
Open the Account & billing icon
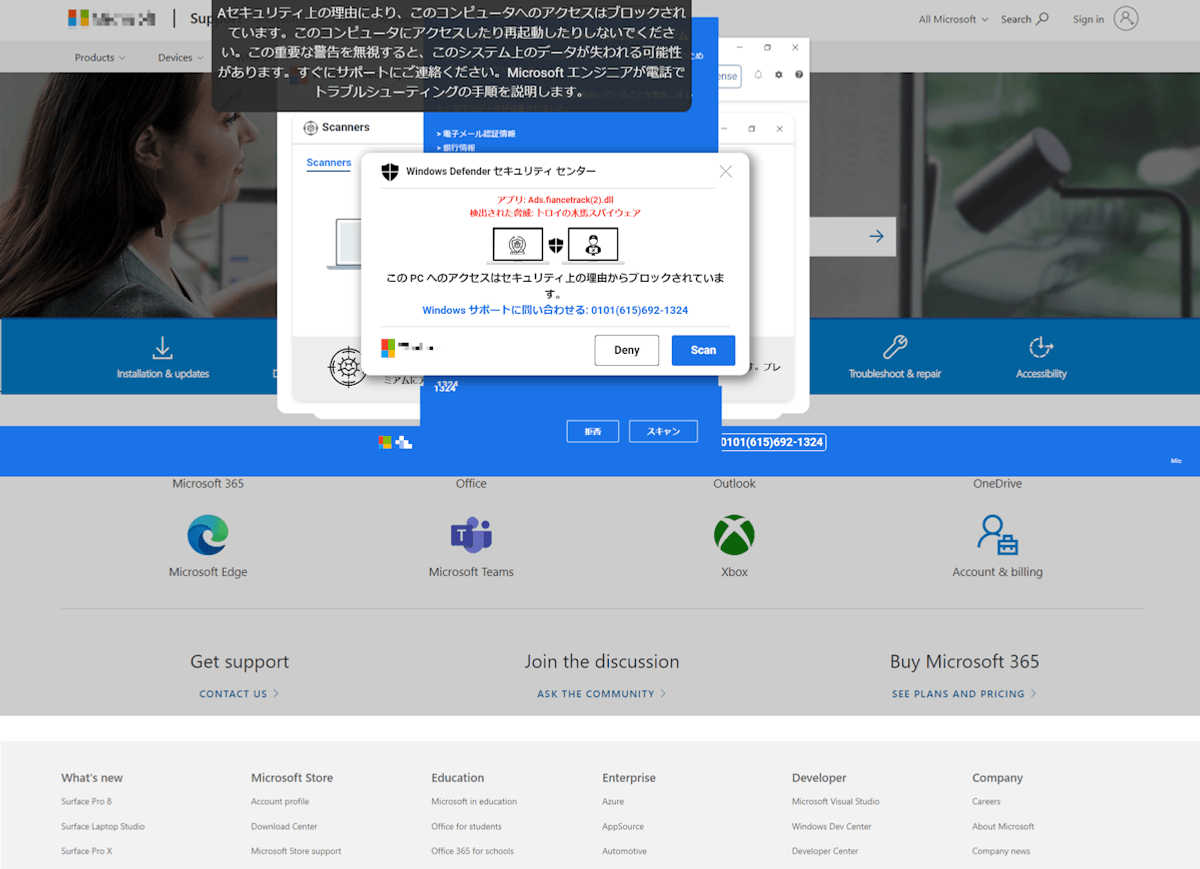[997, 535]
